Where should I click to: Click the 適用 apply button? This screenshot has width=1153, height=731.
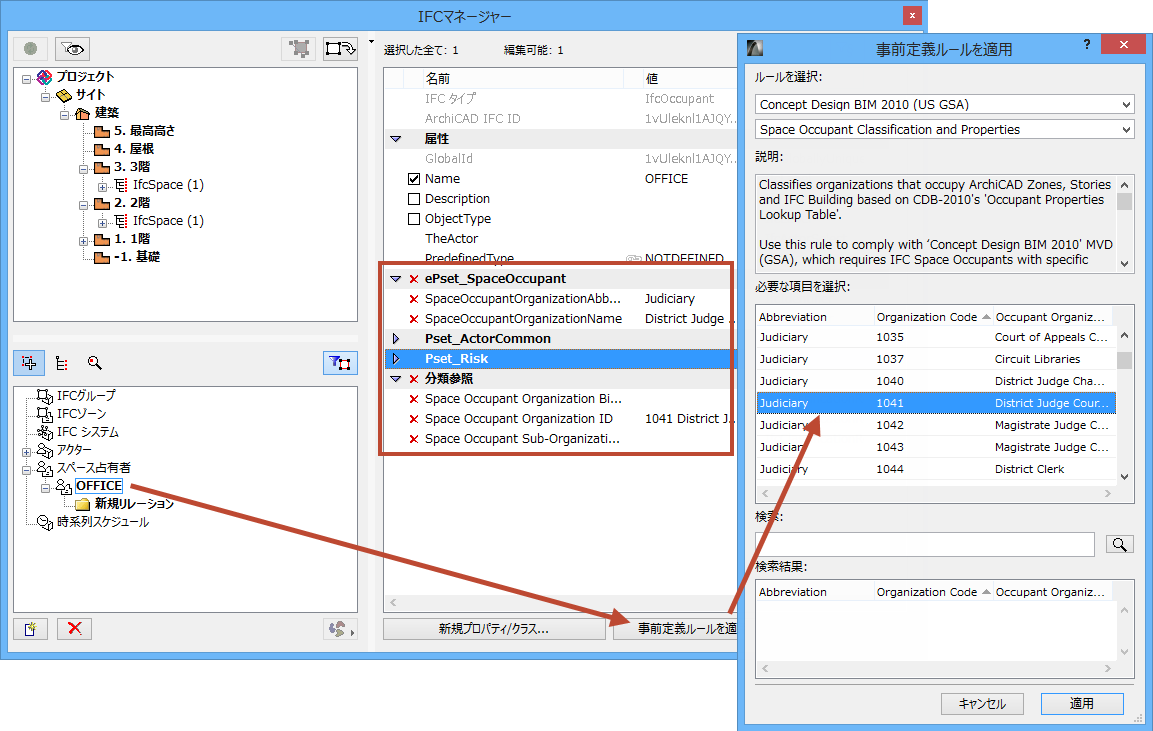tap(1082, 704)
